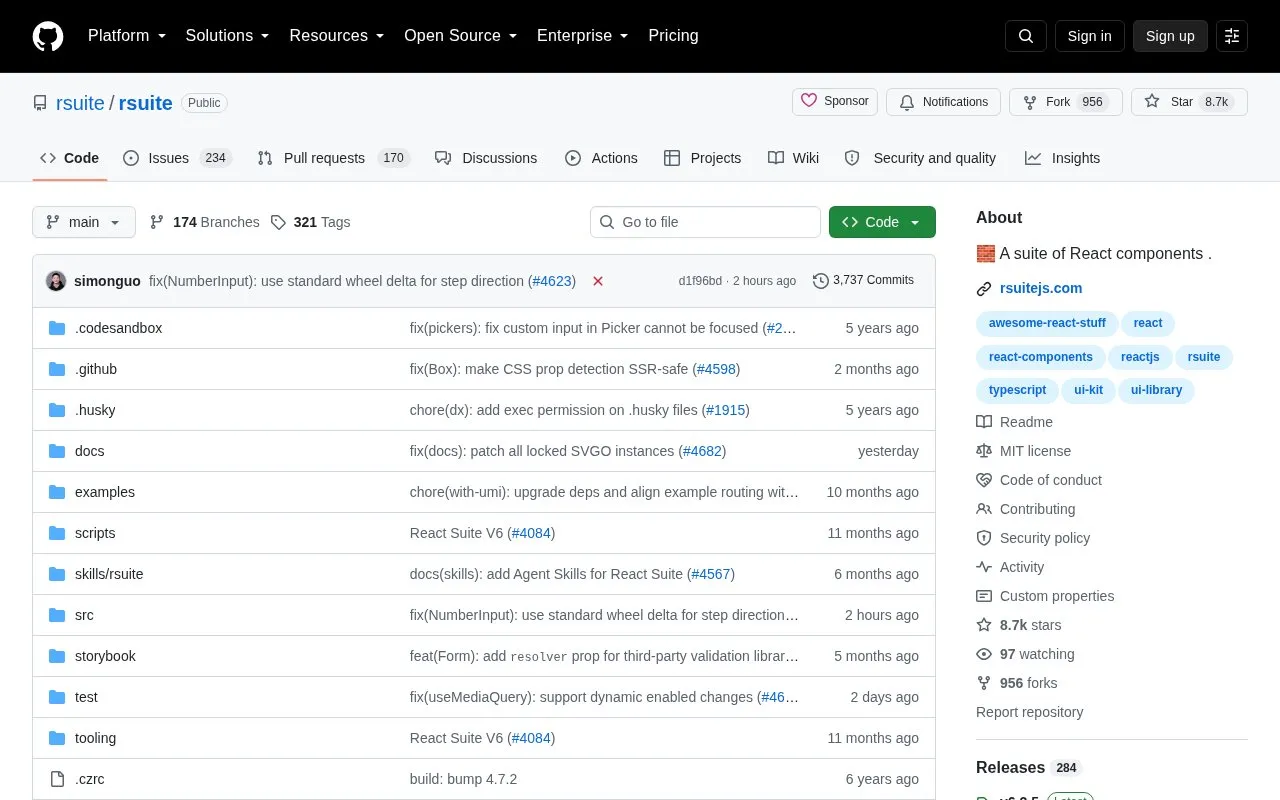Expand the green Code dropdown button

pyautogui.click(x=882, y=222)
